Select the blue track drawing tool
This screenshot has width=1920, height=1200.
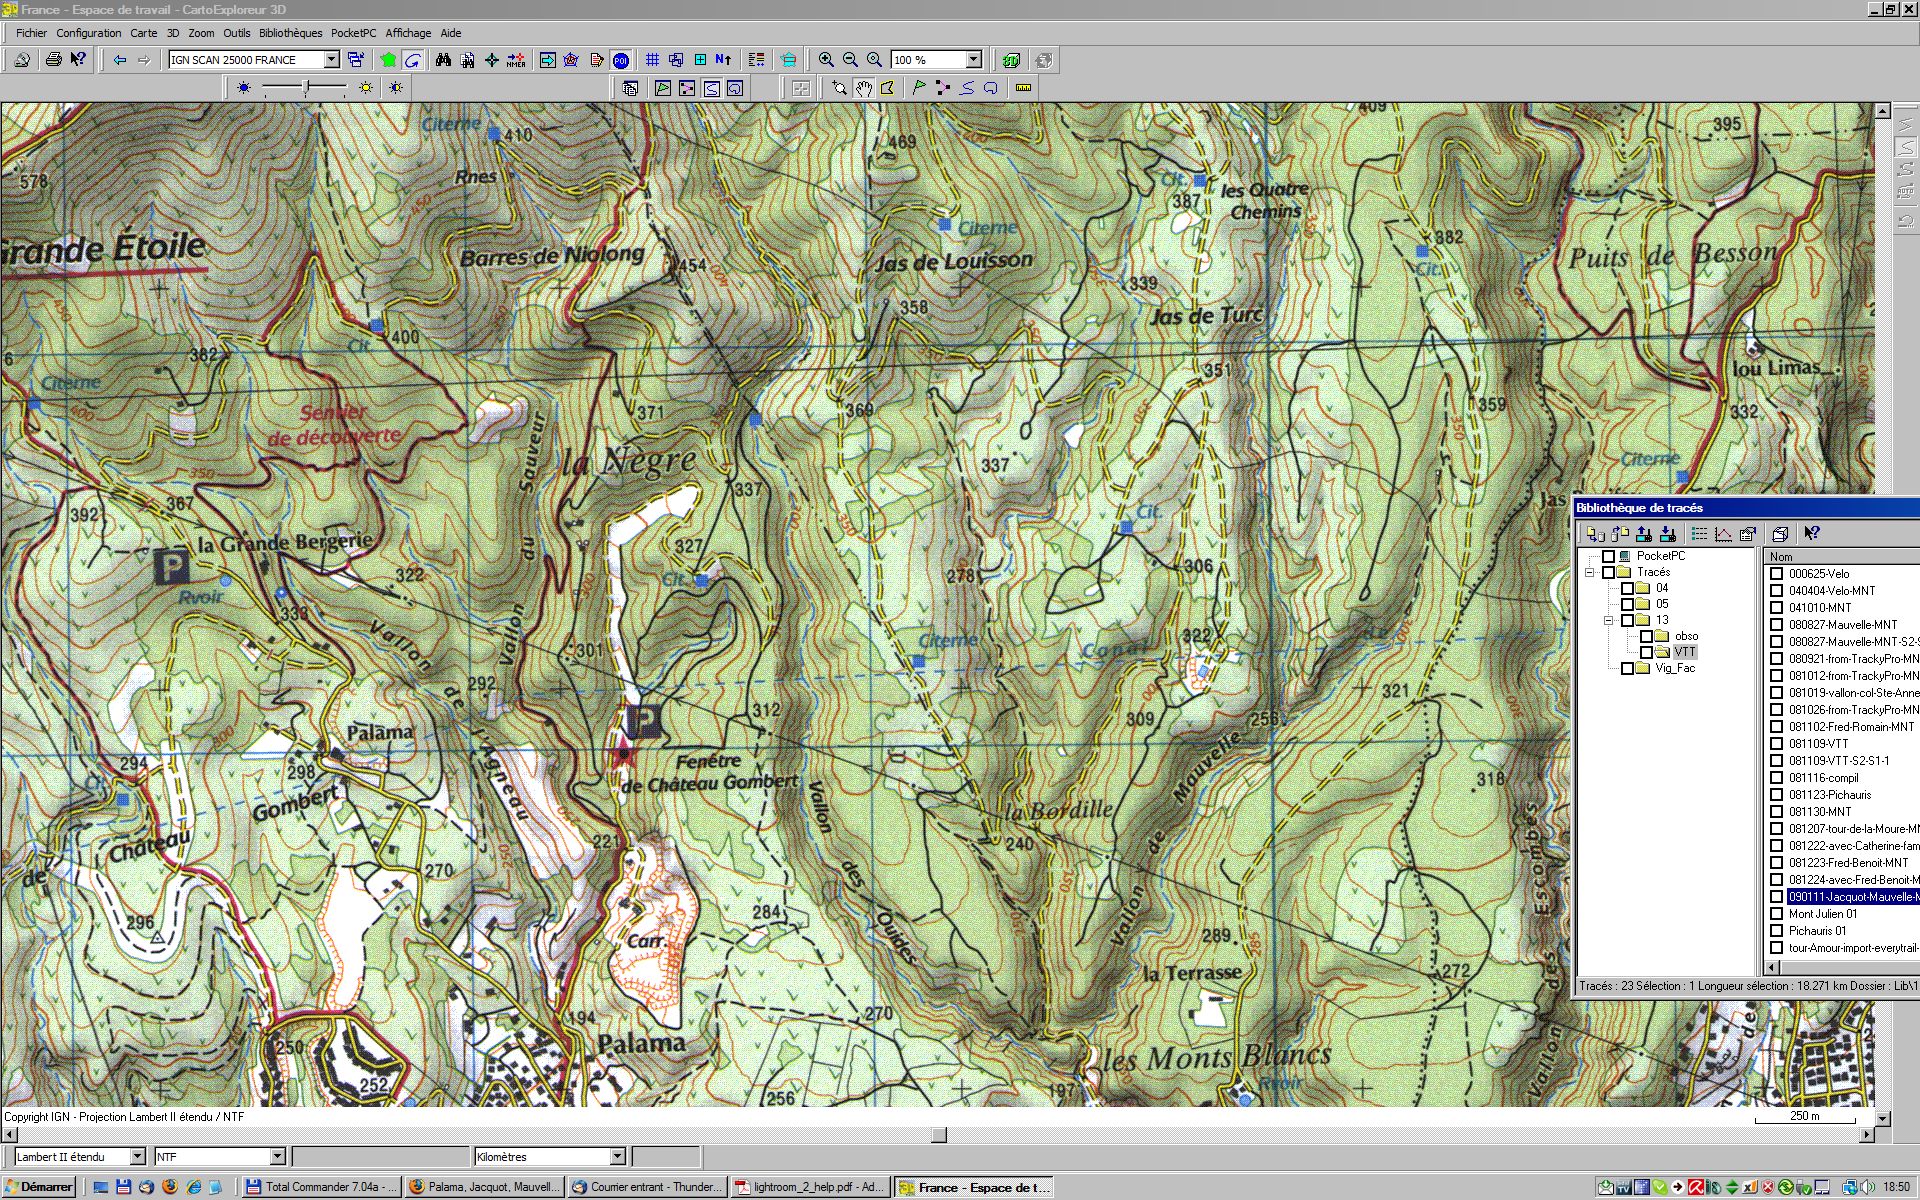[967, 88]
